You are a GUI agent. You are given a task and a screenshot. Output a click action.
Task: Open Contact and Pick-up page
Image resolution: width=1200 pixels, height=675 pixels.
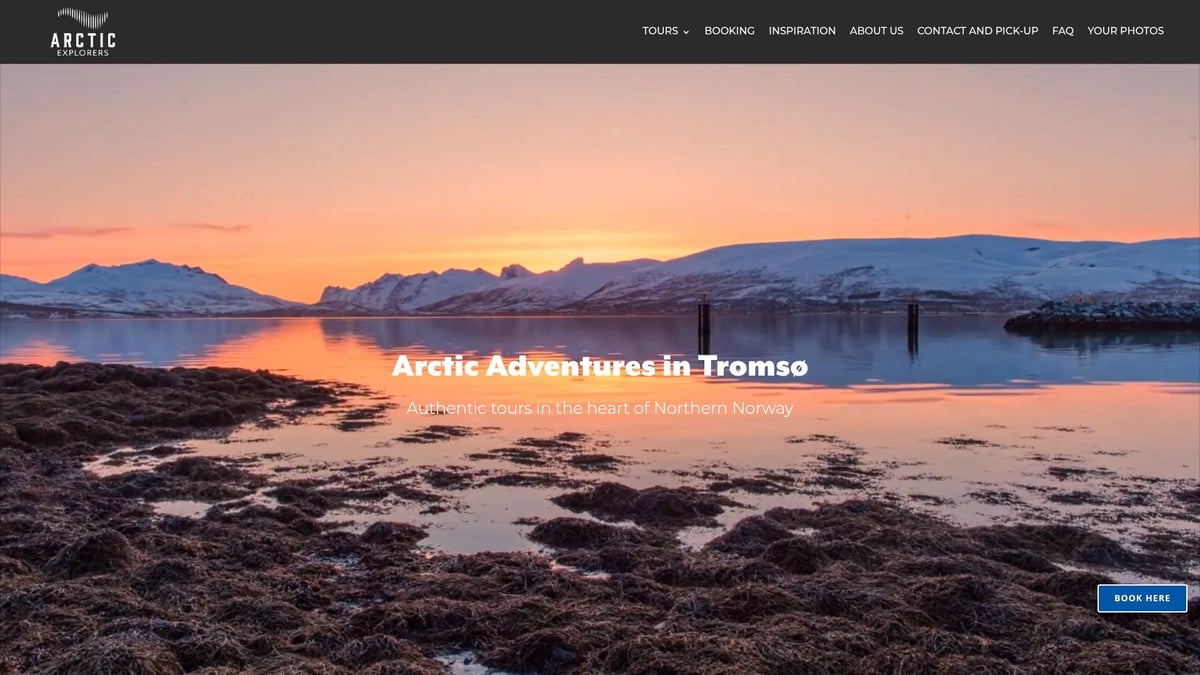(x=977, y=31)
